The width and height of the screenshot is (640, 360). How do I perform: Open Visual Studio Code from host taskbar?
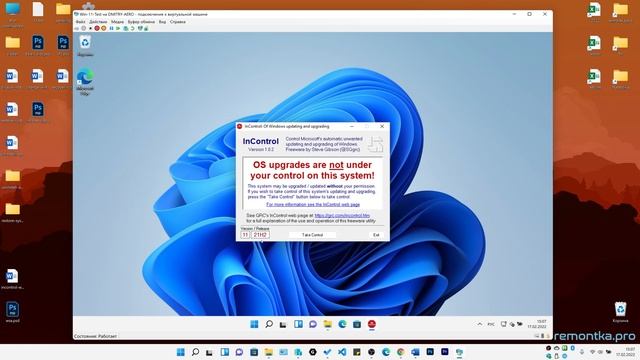[x=342, y=352]
